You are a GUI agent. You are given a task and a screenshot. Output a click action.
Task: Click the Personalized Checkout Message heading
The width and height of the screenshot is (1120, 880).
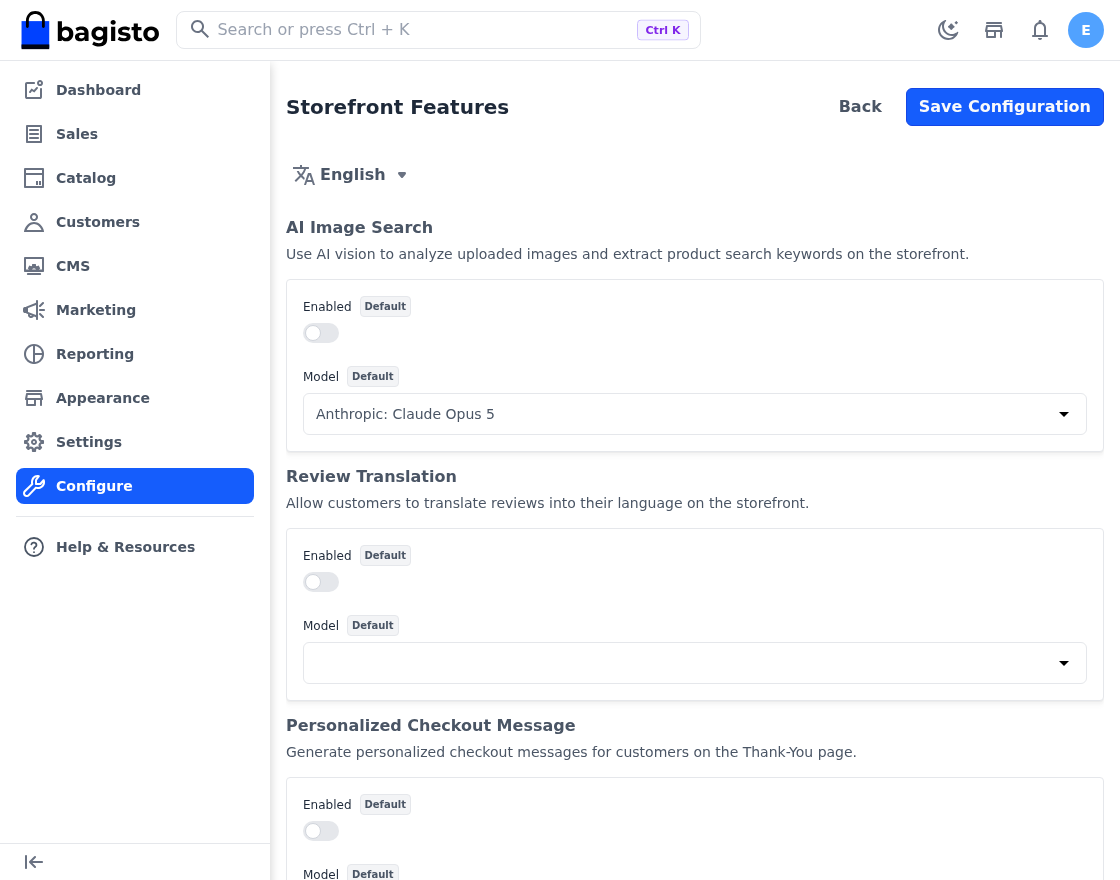[x=431, y=726]
